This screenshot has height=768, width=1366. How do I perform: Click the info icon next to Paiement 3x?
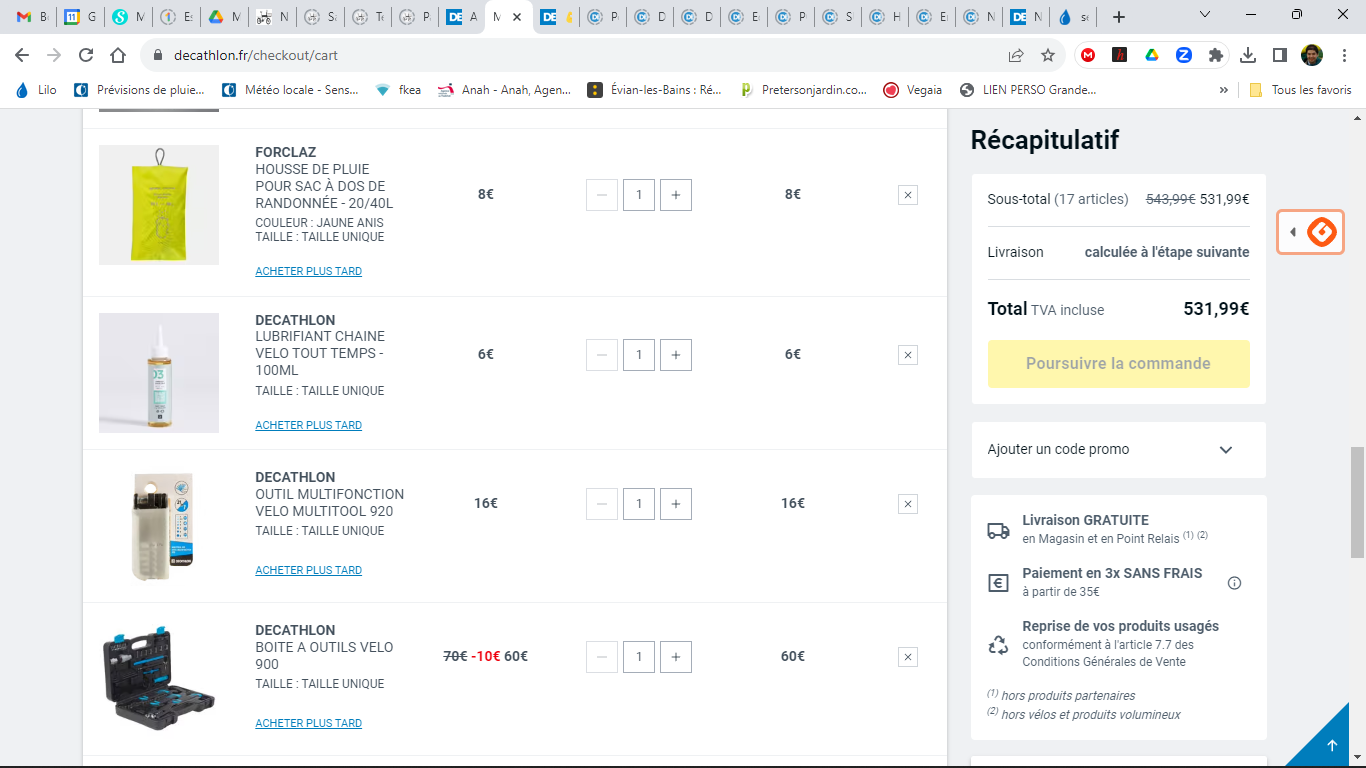[1234, 583]
